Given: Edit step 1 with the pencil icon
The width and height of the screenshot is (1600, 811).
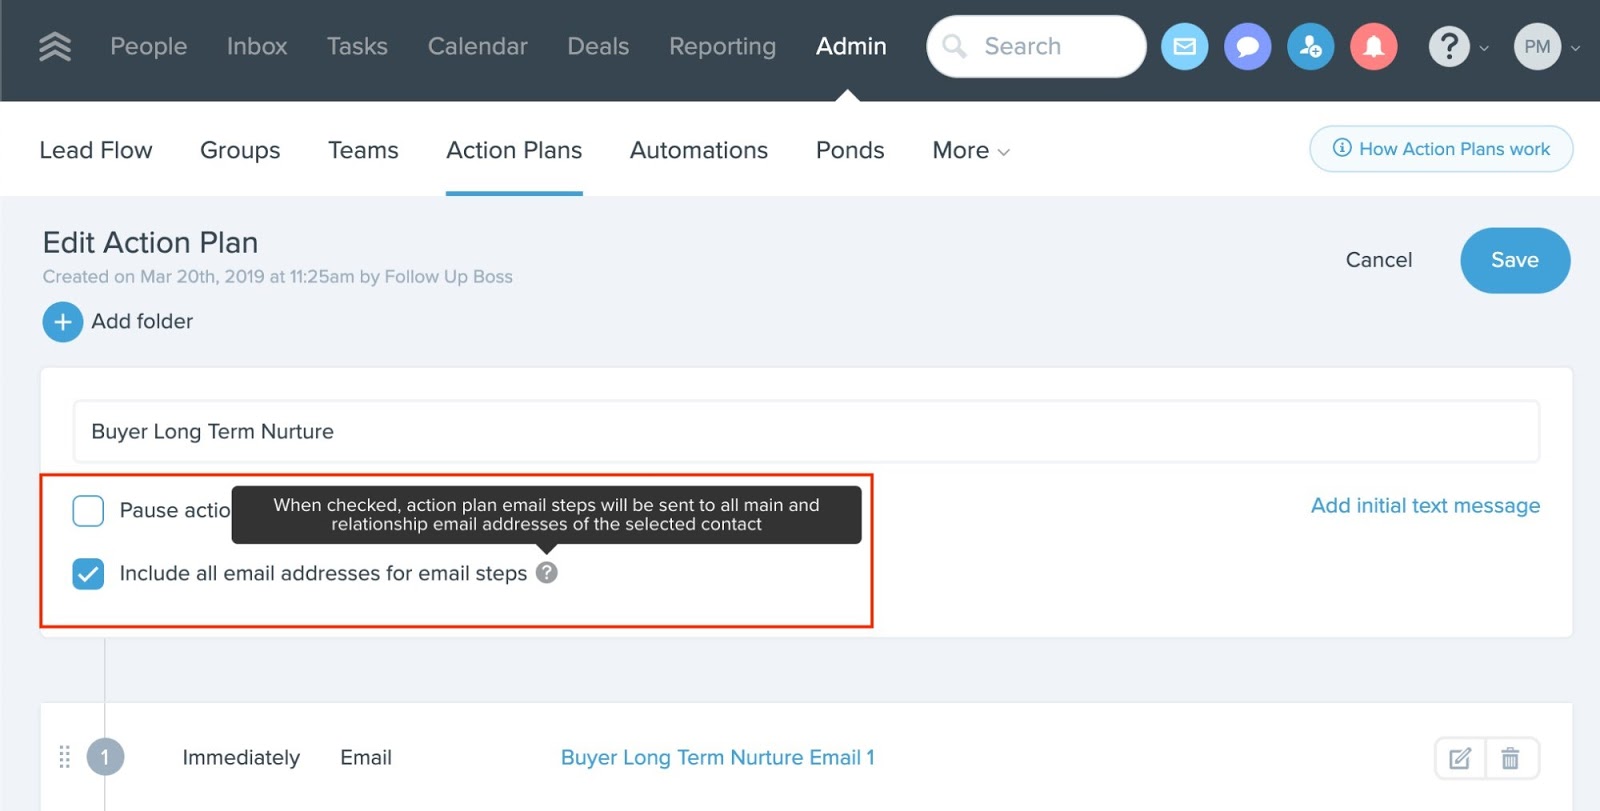Looking at the screenshot, I should (1460, 758).
